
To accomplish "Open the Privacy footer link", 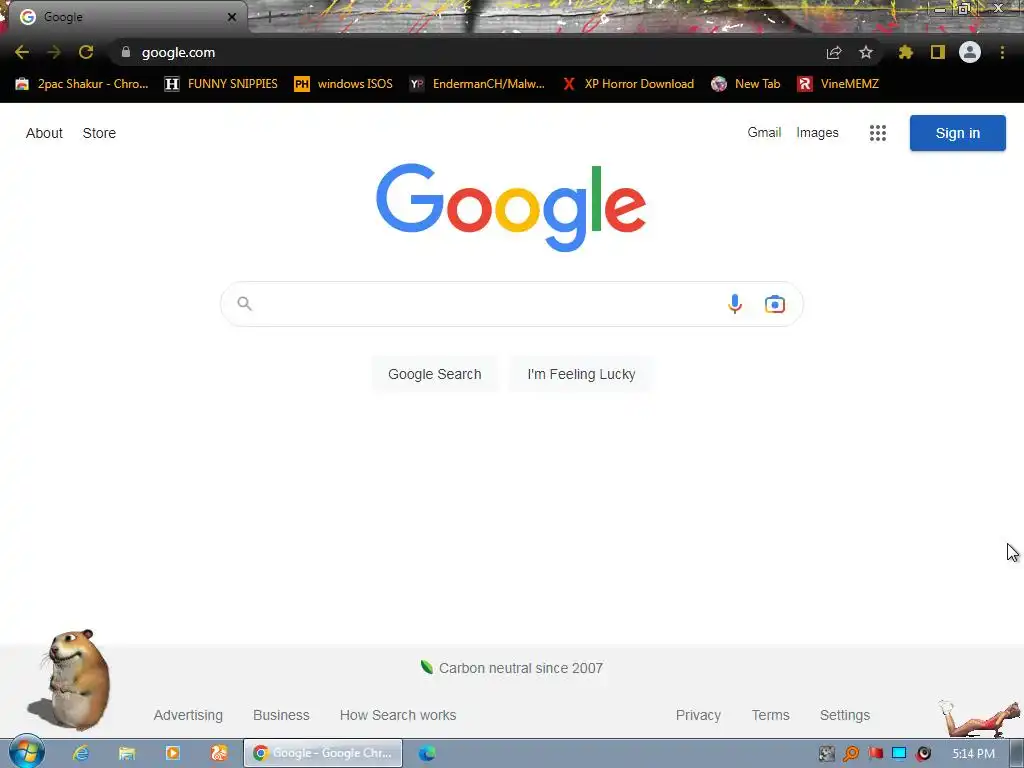I will (698, 715).
